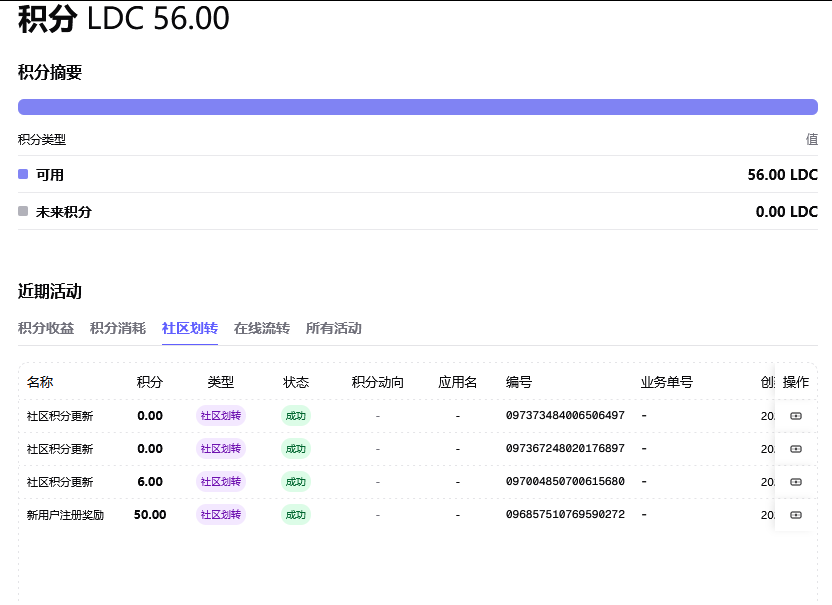Open action icon for row 096857510769590272

coord(795,515)
